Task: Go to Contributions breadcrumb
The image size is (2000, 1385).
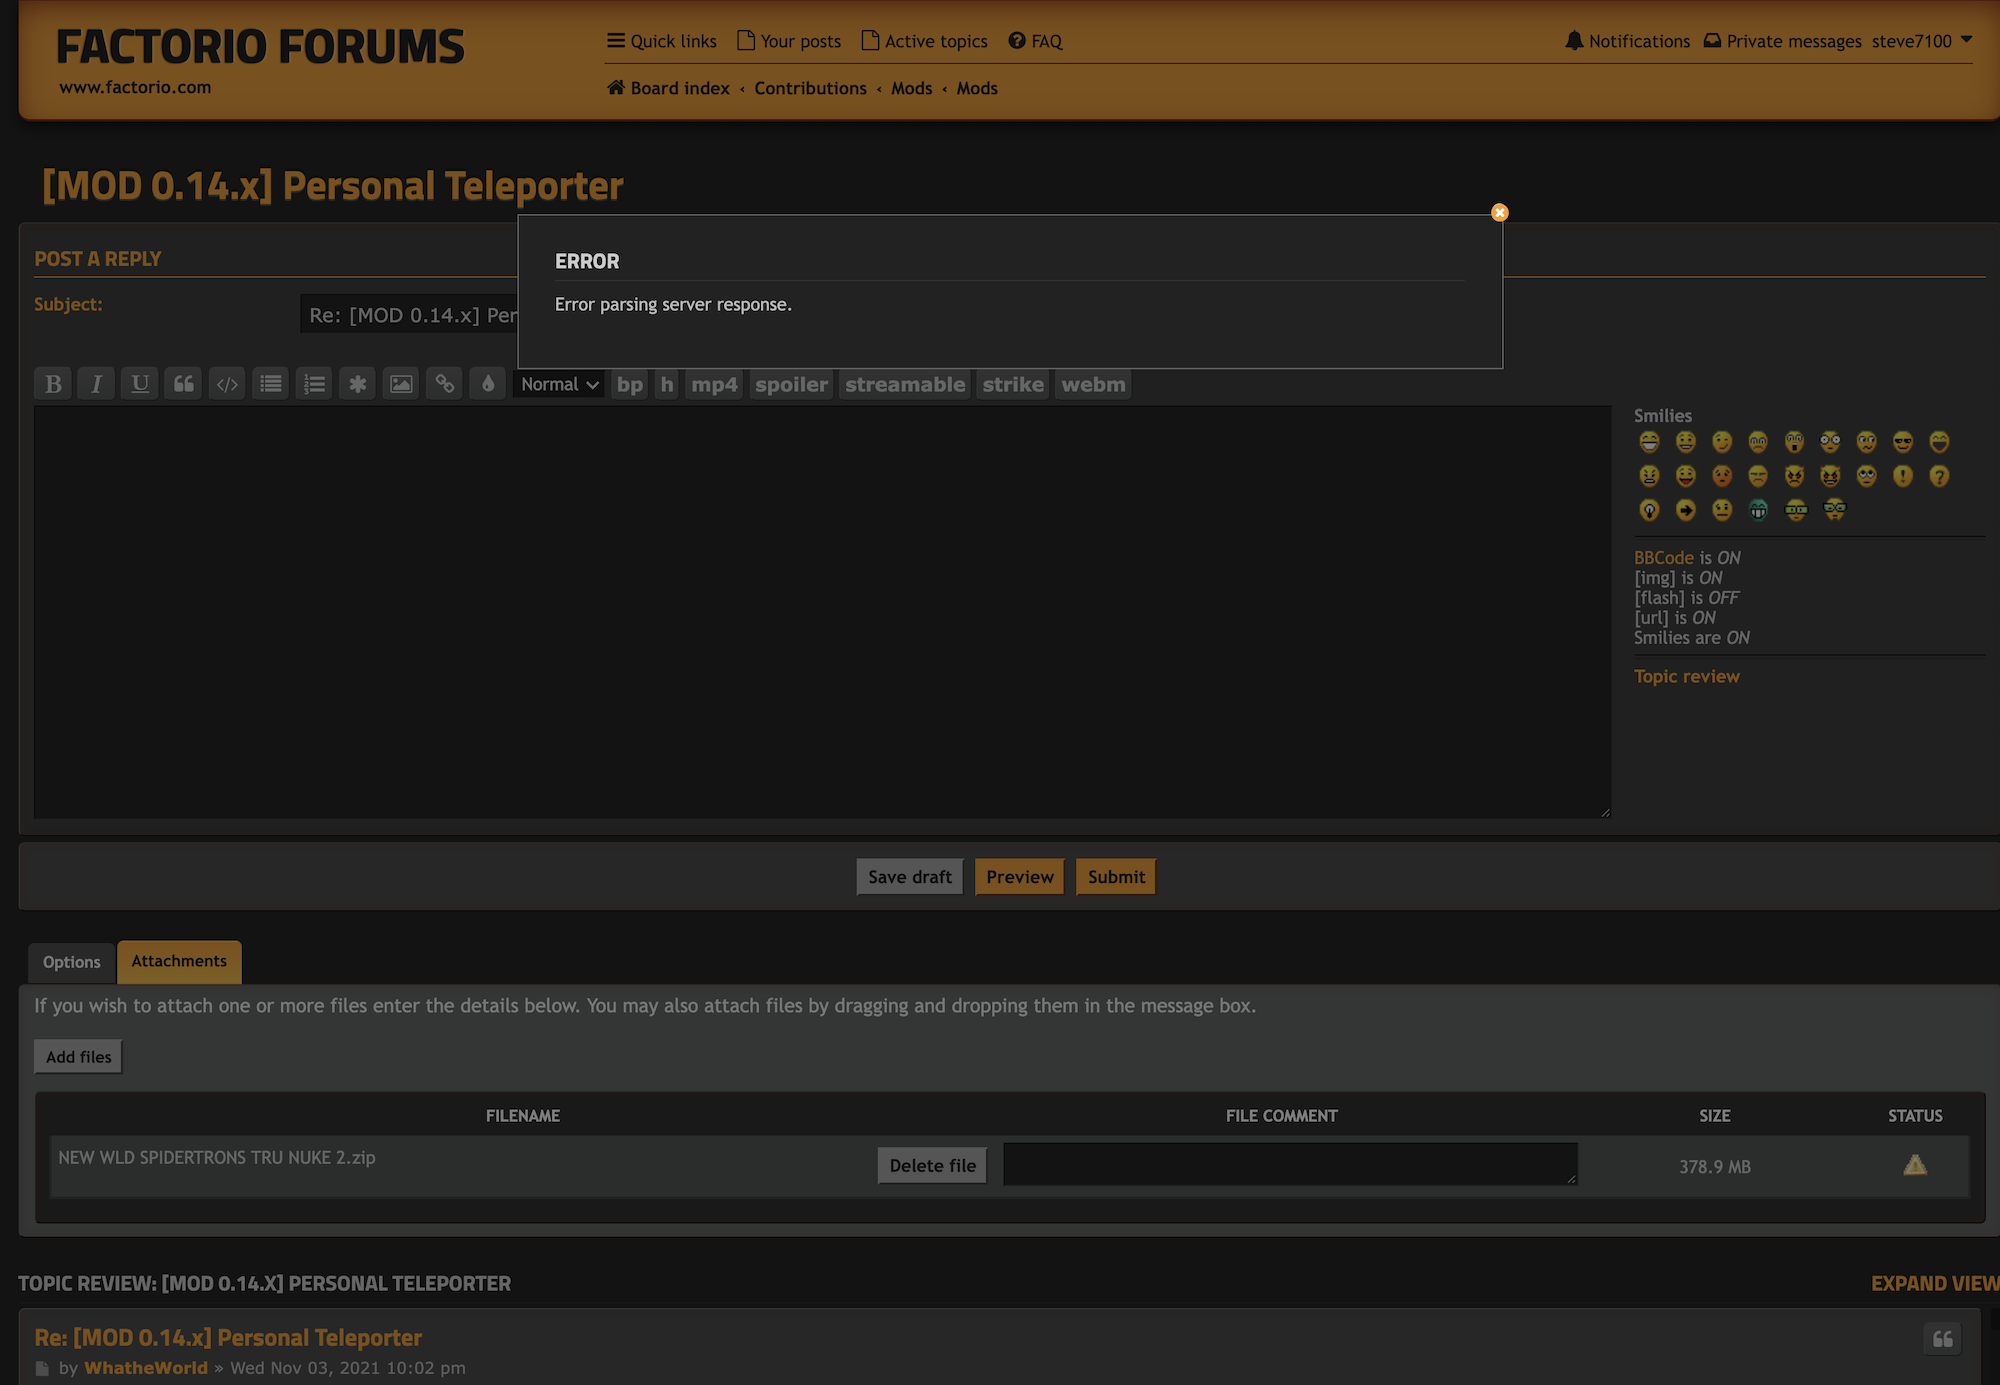Action: pos(810,88)
